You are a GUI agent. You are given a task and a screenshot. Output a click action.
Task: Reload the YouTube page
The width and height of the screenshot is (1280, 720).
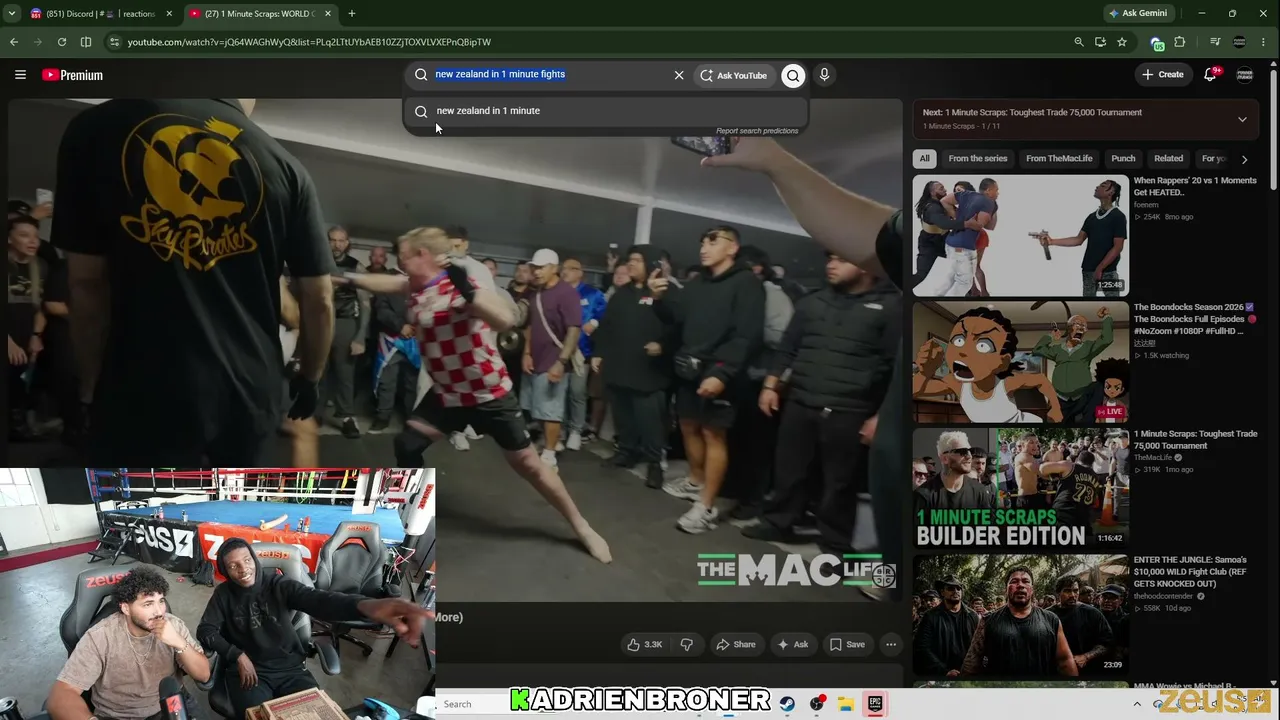[62, 42]
